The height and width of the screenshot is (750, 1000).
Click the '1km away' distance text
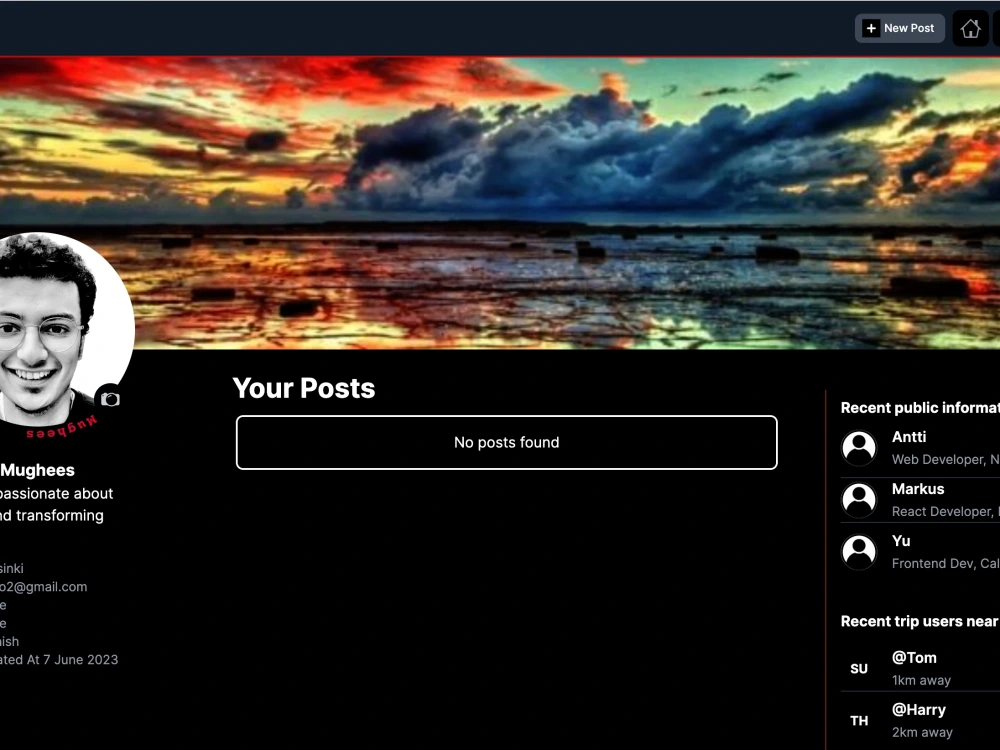(921, 680)
